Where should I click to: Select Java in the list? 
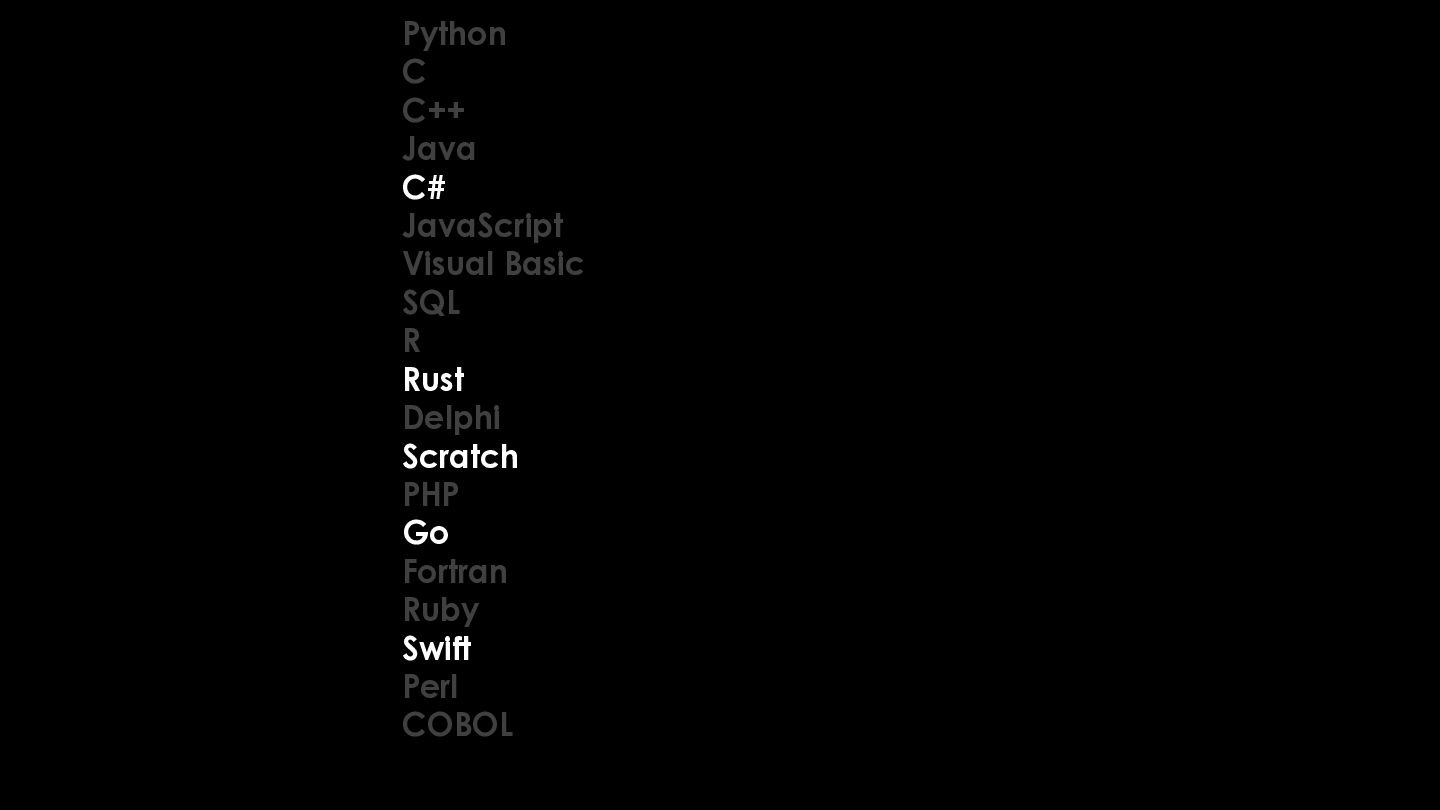[x=438, y=149]
